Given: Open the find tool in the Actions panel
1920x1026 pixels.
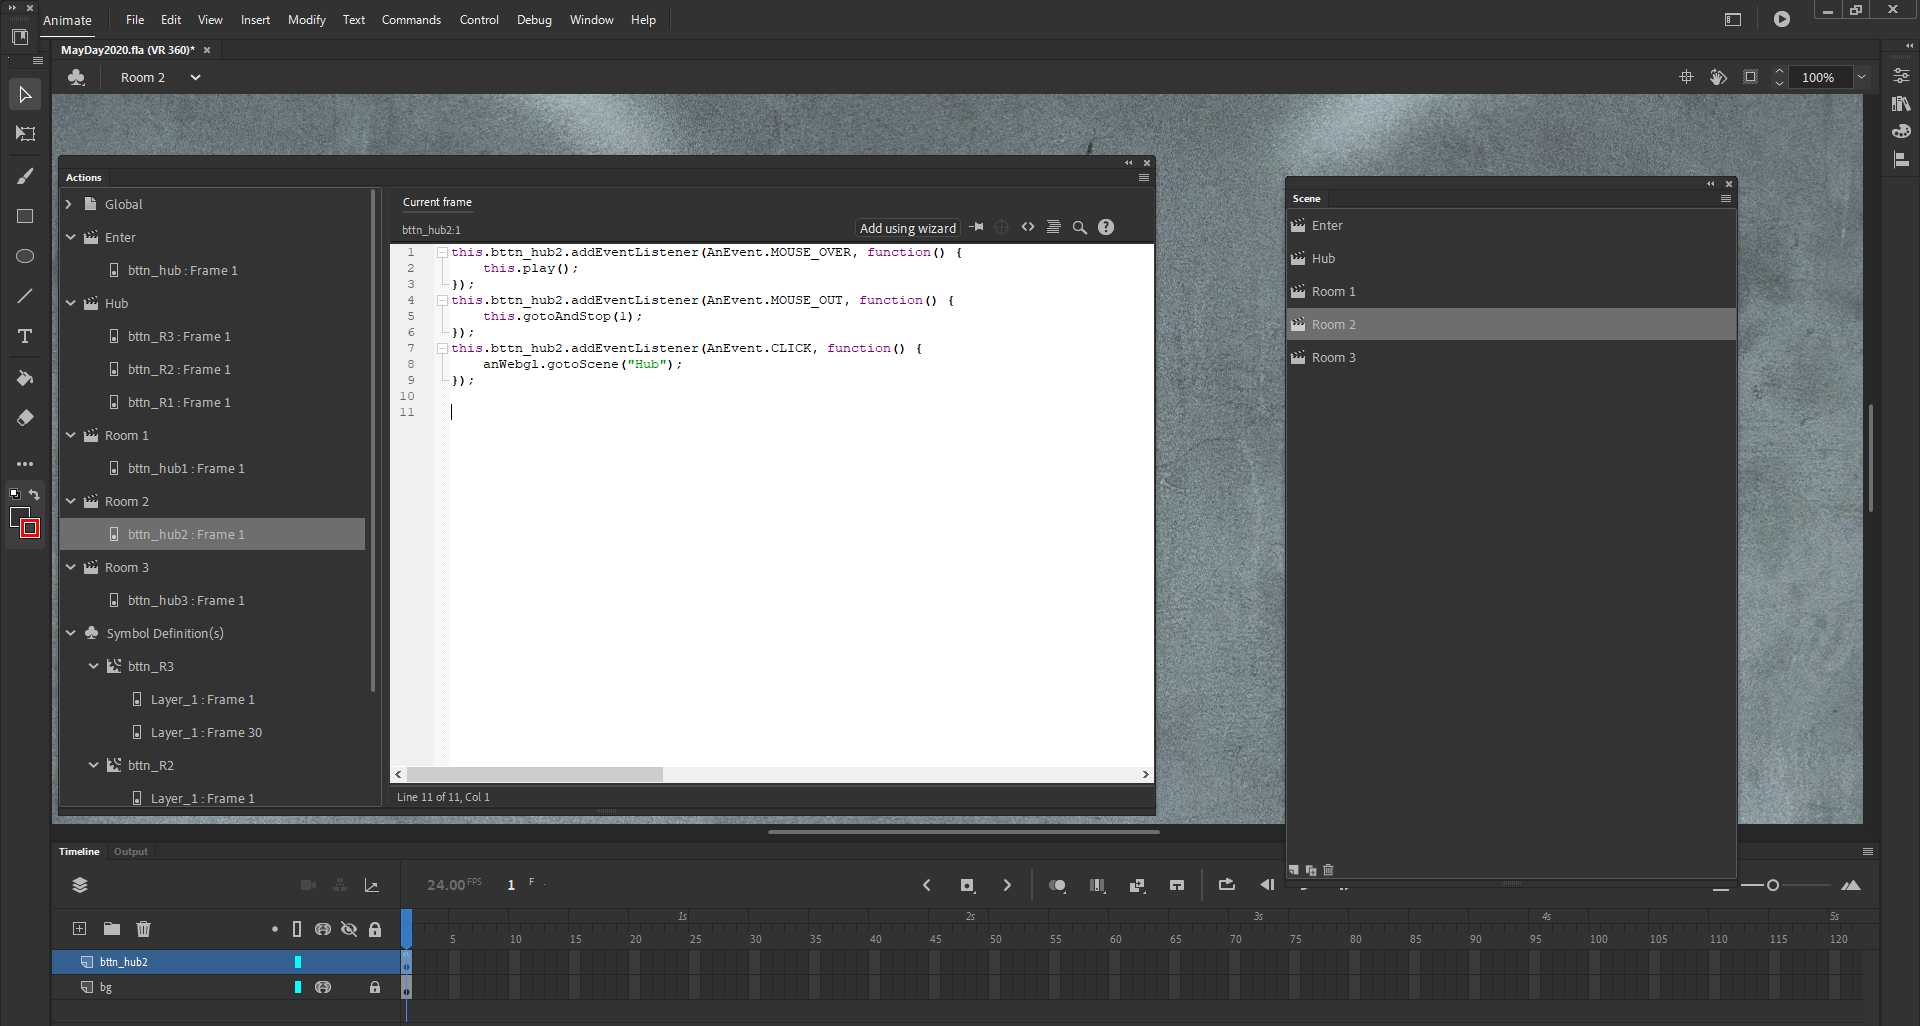Looking at the screenshot, I should (1079, 227).
